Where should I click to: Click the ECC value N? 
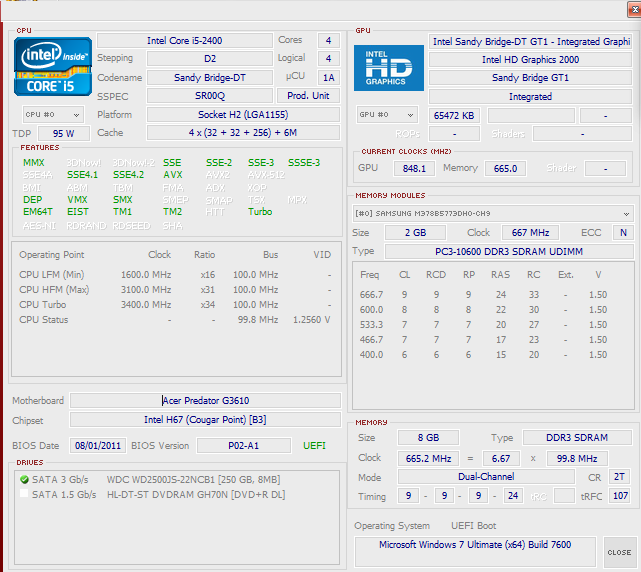623,233
